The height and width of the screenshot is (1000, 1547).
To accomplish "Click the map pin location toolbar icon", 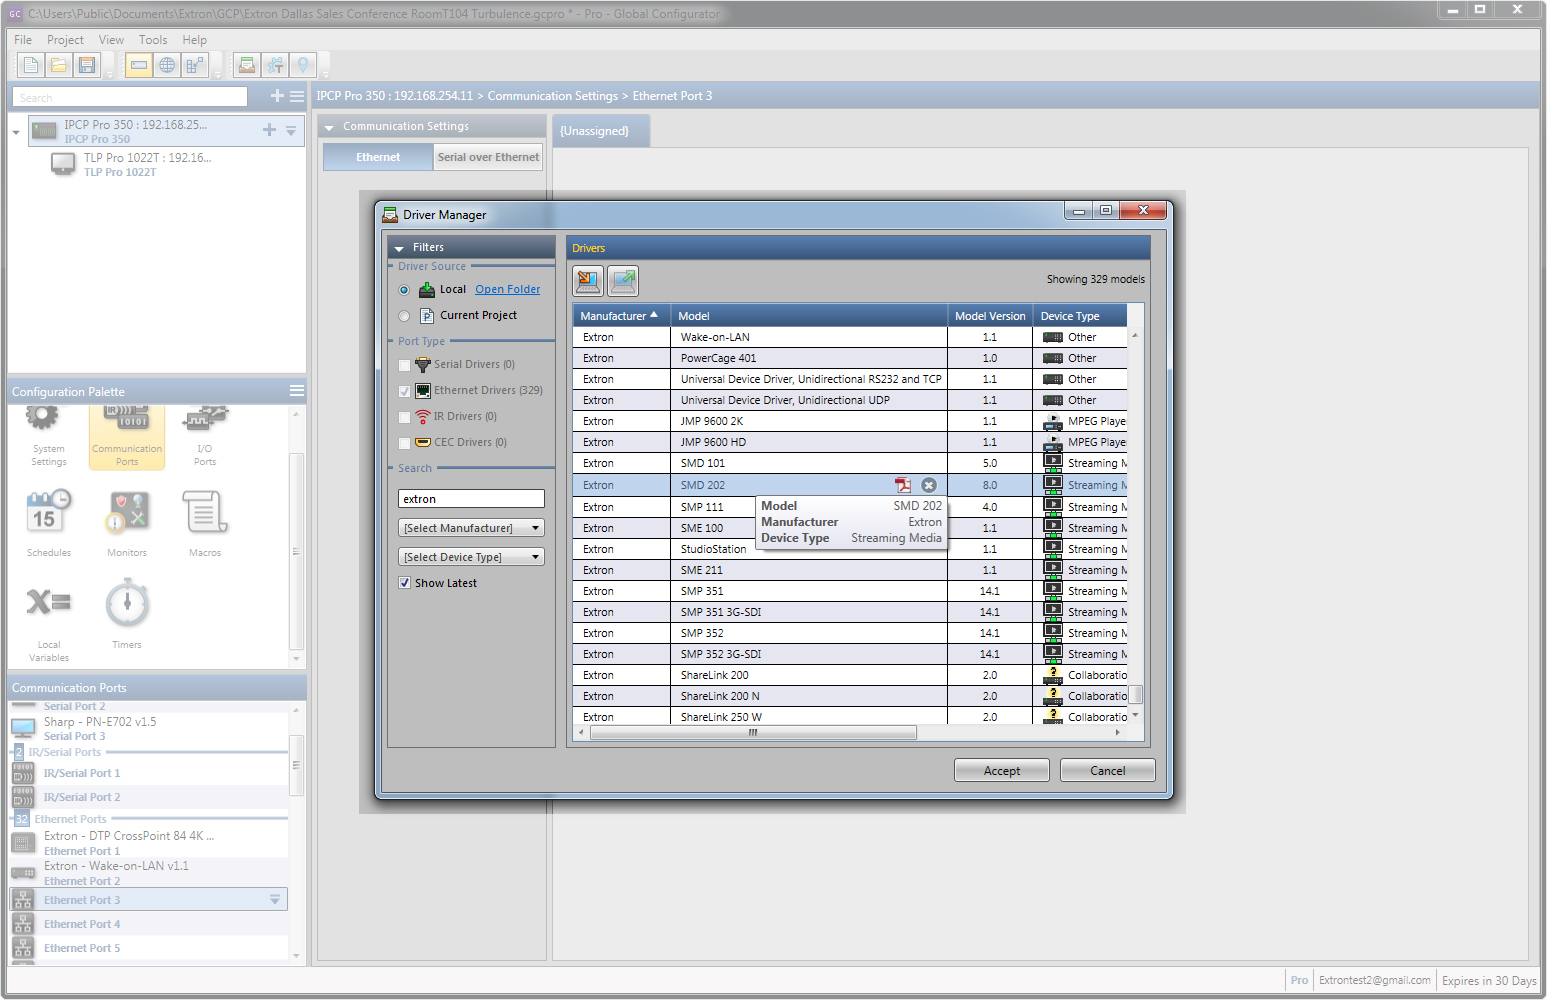I will (303, 66).
